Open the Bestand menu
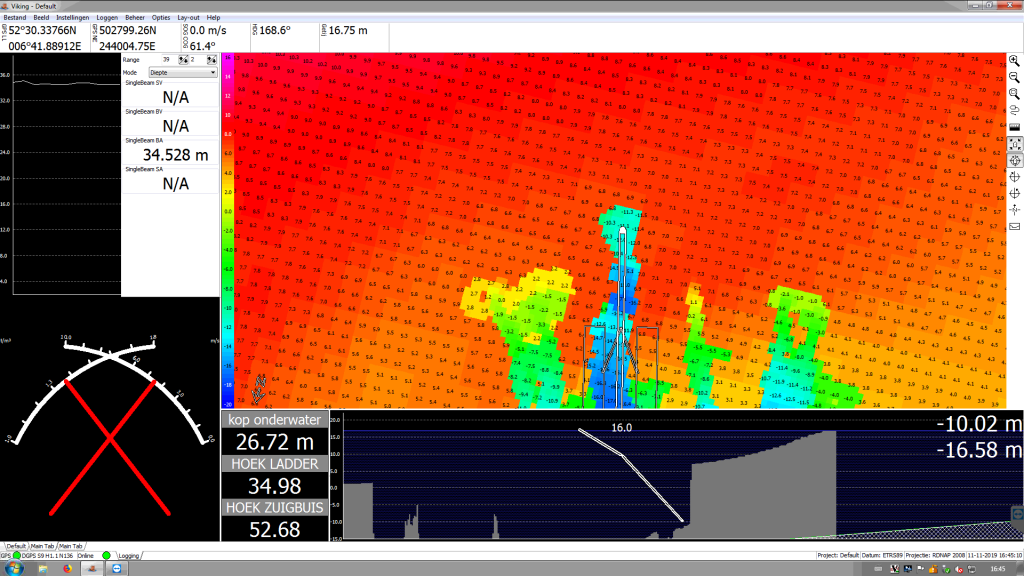The height and width of the screenshot is (576, 1024). [15, 18]
